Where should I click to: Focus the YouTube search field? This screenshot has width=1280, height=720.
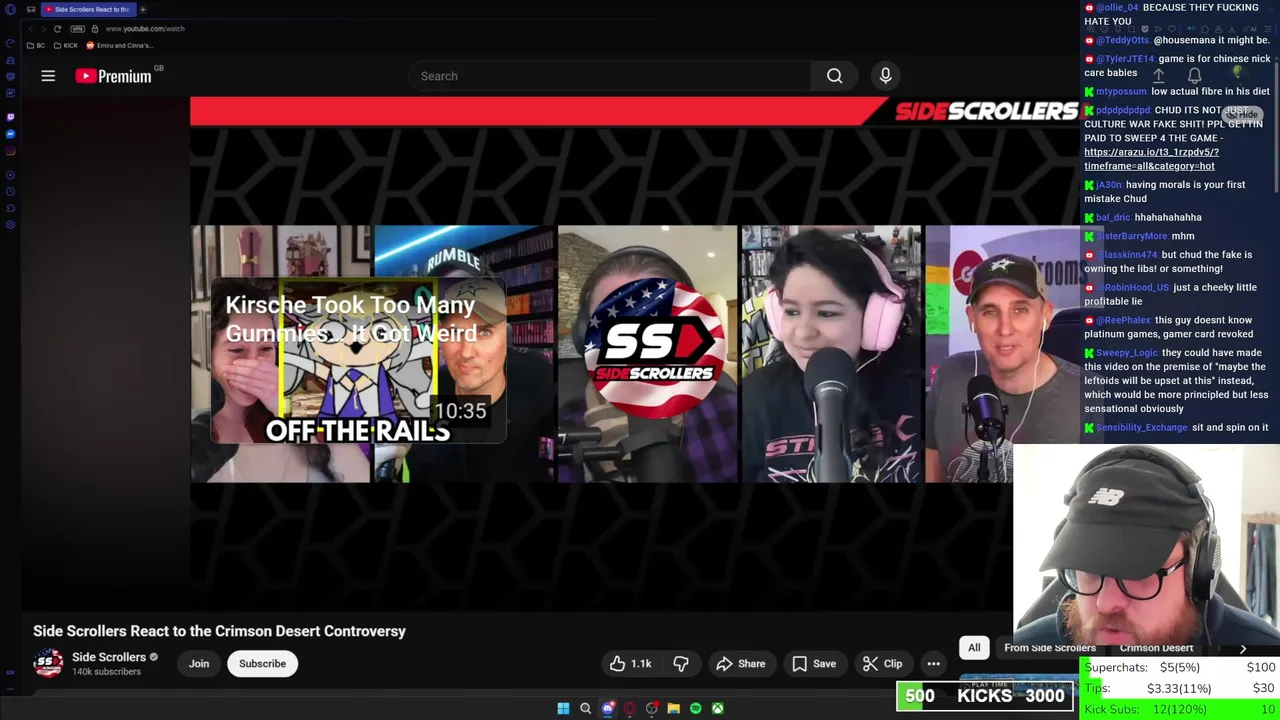[x=610, y=76]
